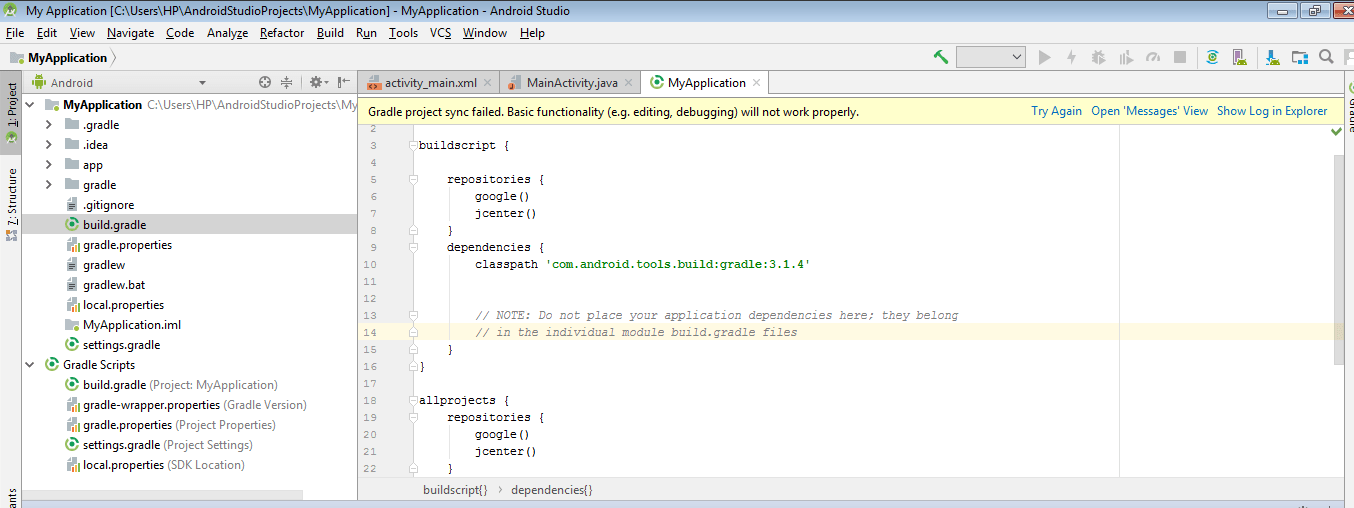Open settings.gradle (Project Settings)
Image resolution: width=1354 pixels, height=508 pixels.
167,445
